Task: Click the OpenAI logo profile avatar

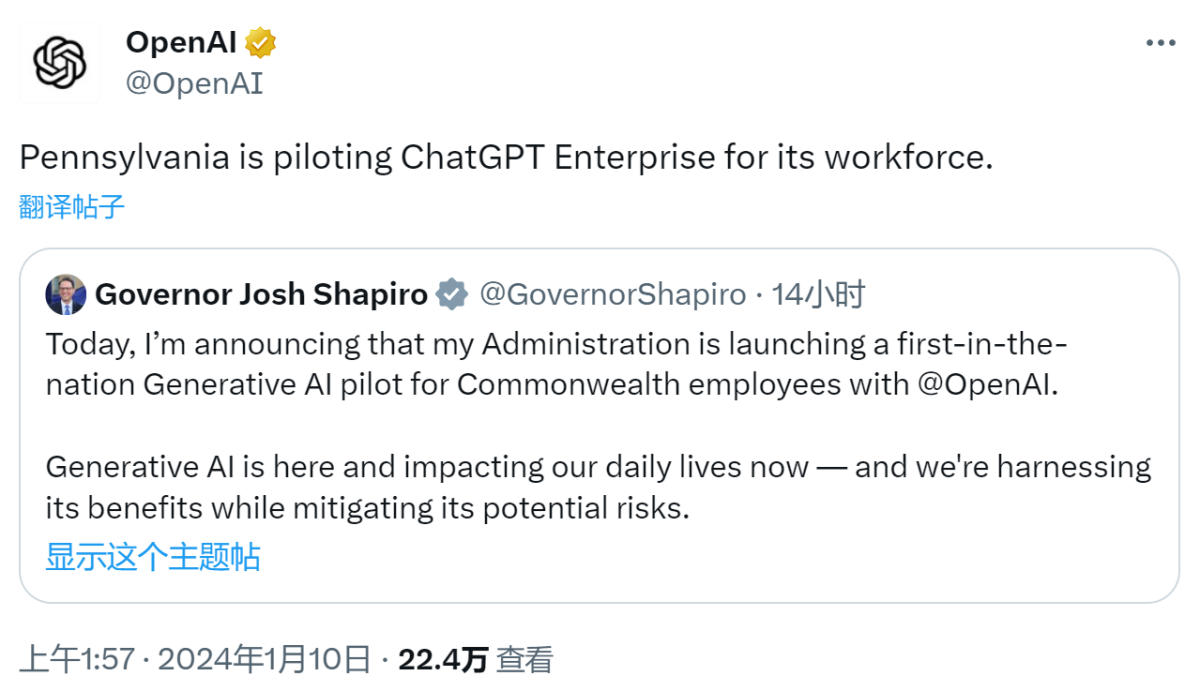Action: [60, 63]
